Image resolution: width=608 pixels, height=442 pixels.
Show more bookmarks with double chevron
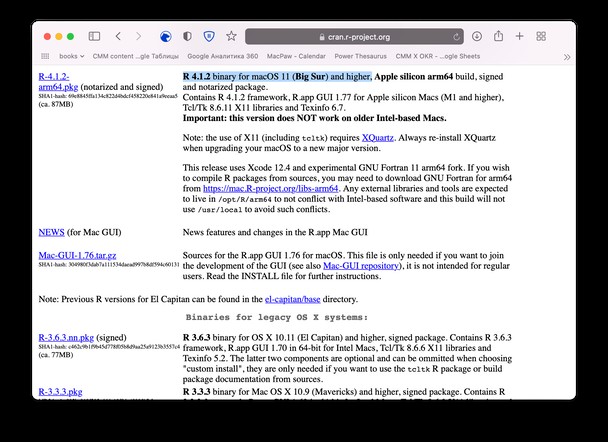[567, 57]
